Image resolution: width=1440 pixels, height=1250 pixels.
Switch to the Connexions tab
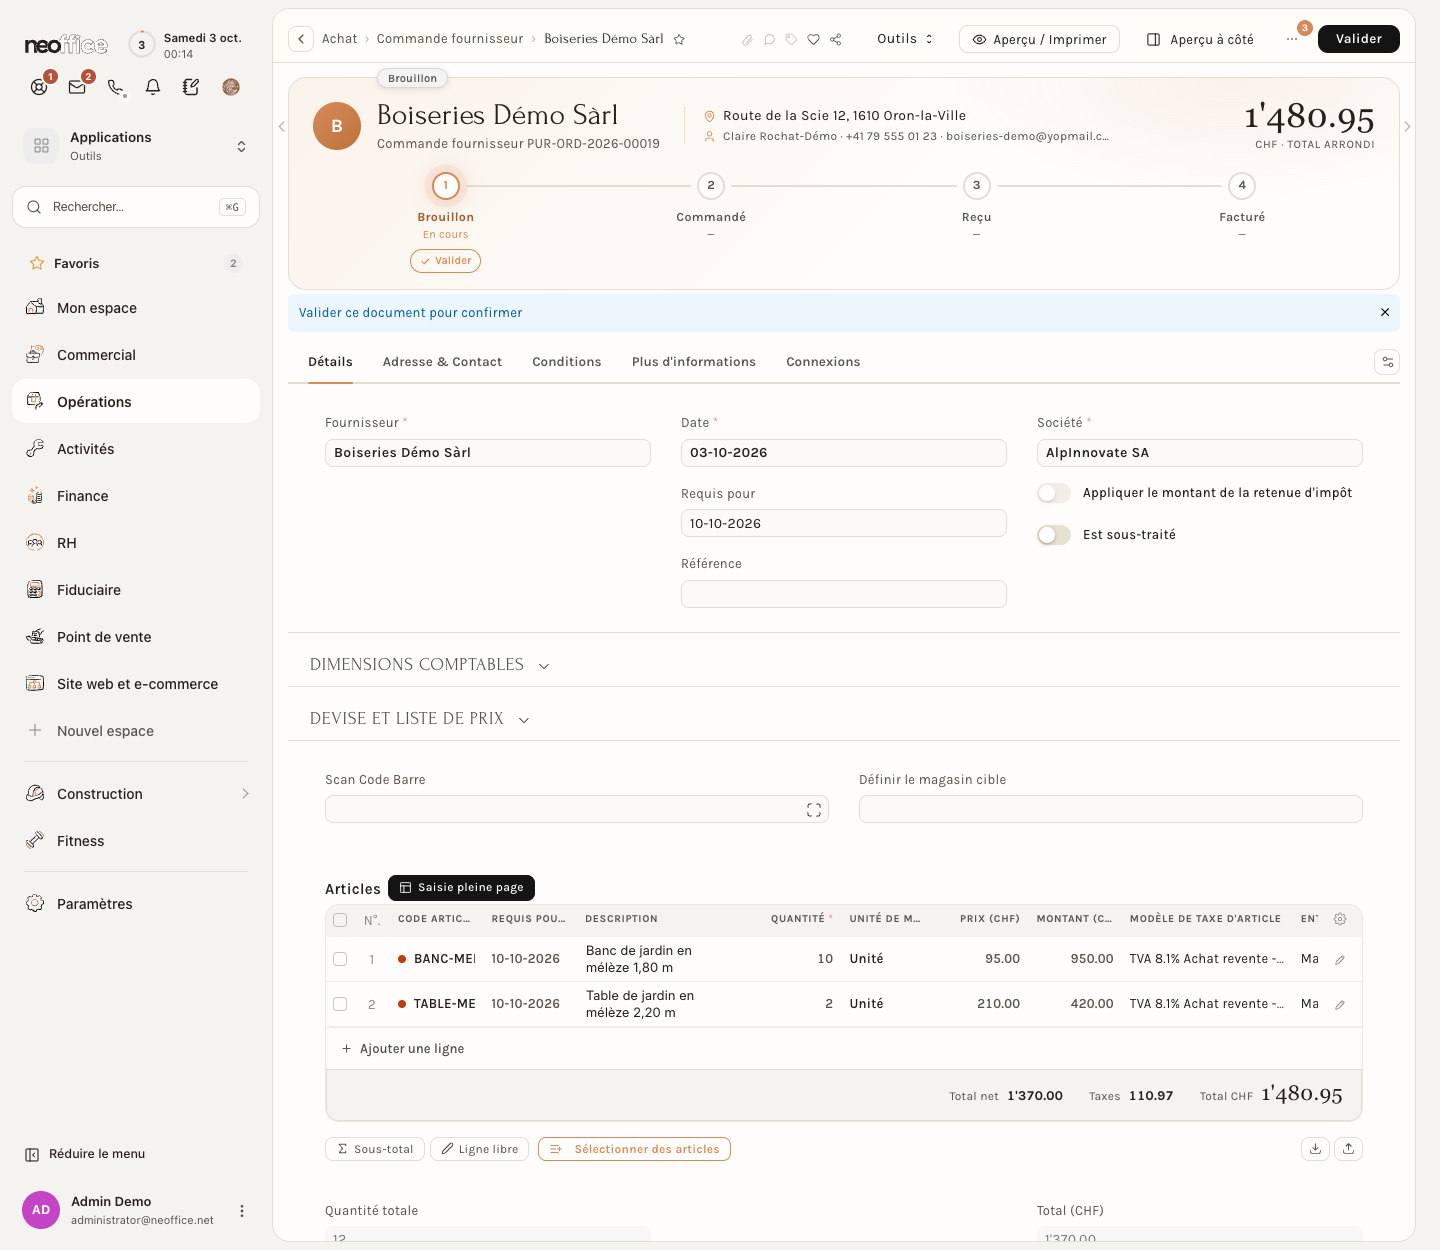[x=823, y=362]
